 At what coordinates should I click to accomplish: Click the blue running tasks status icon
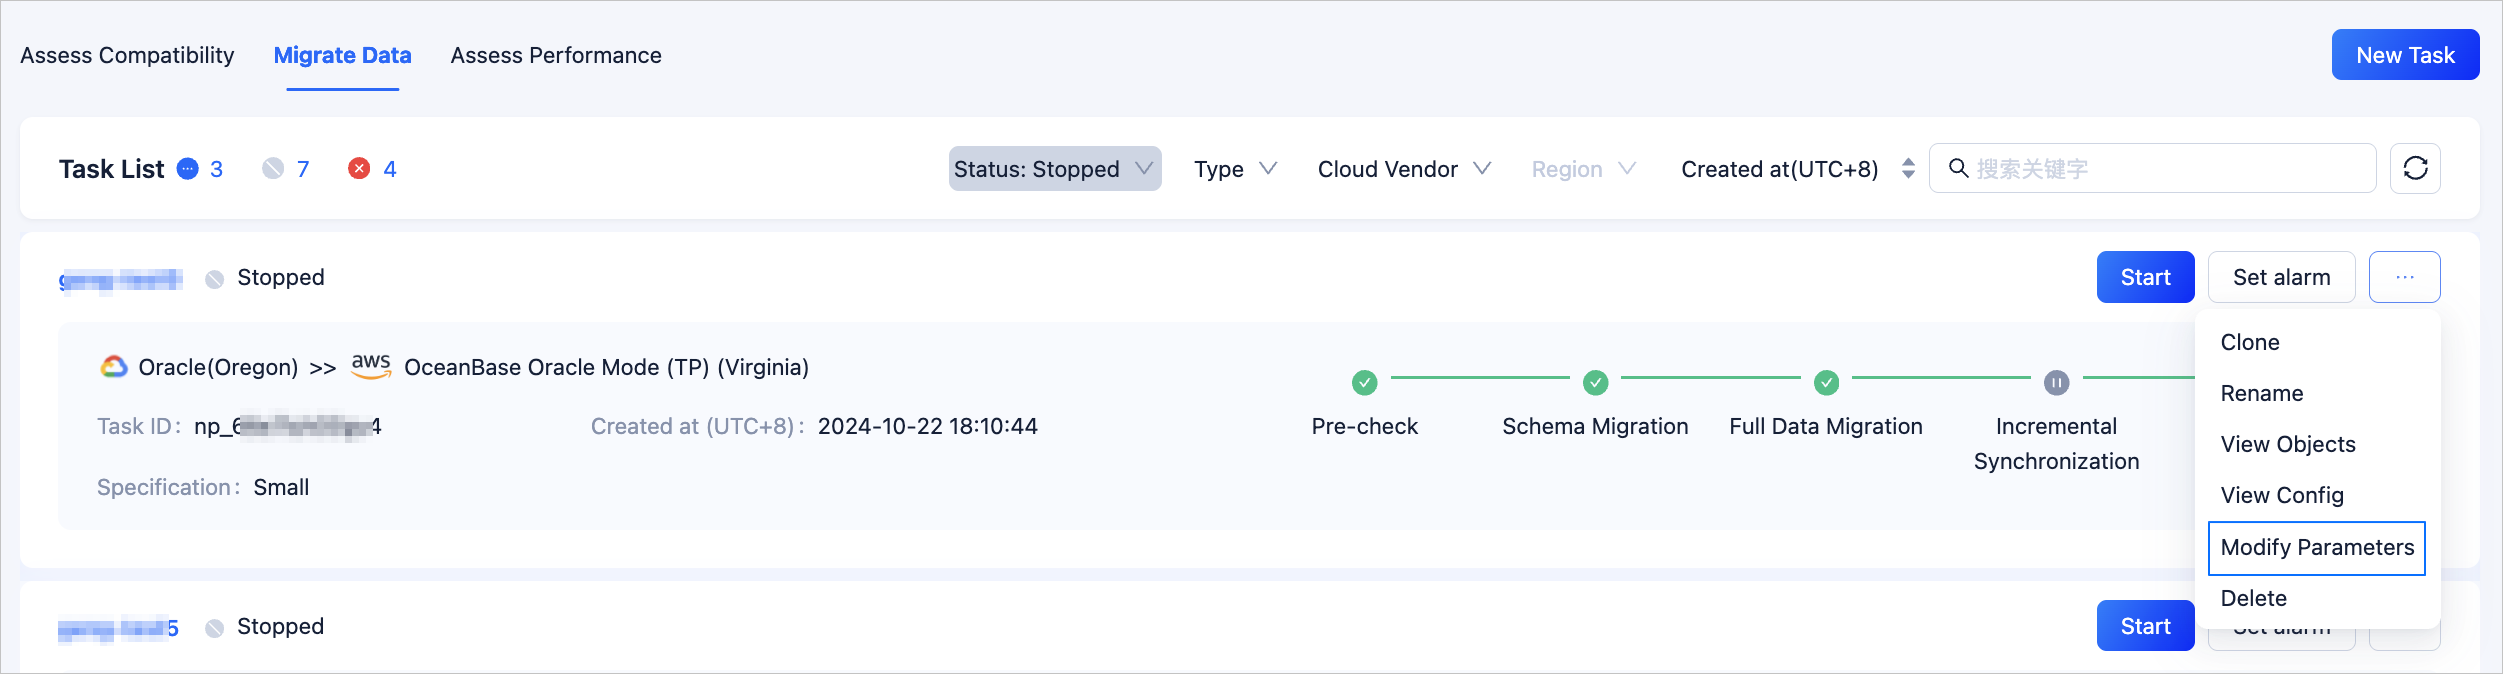click(187, 169)
